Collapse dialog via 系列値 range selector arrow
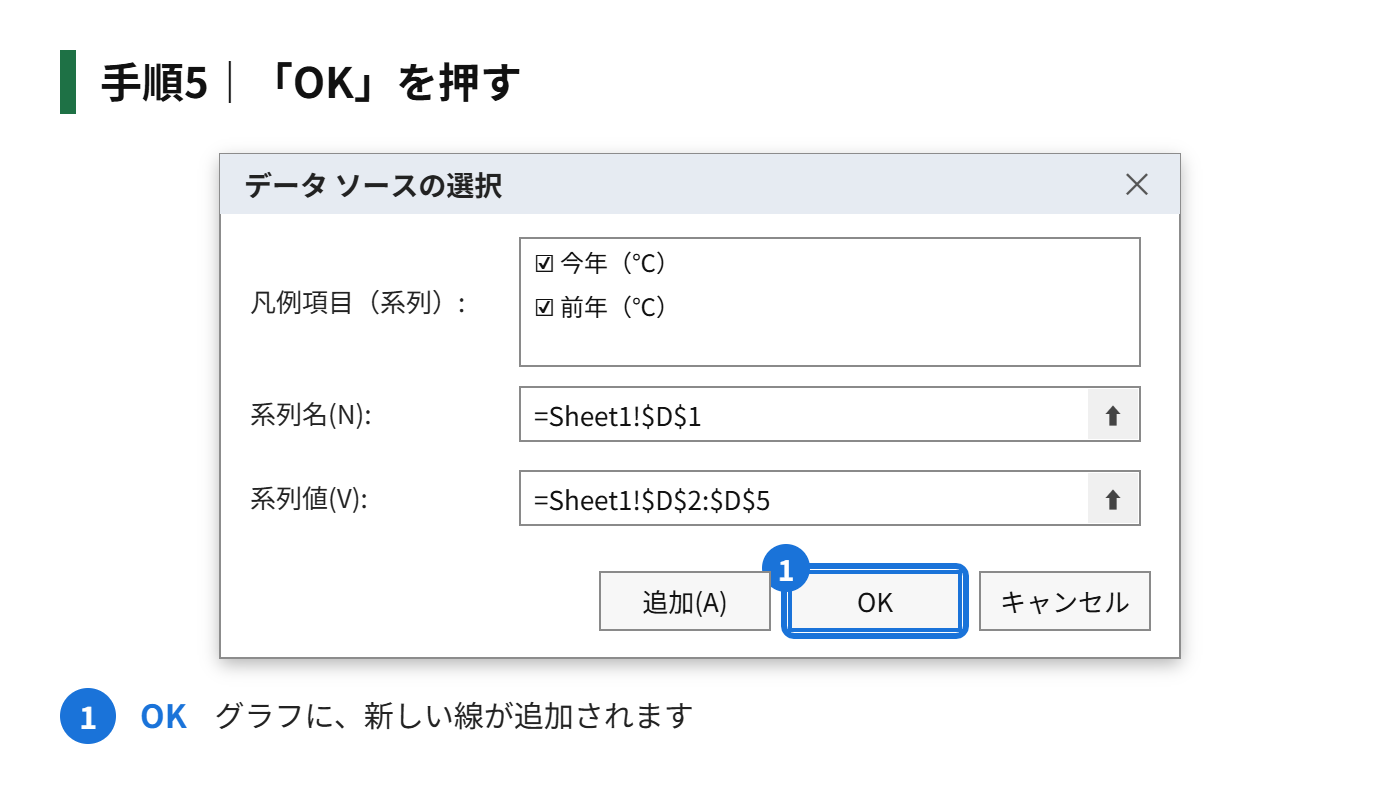1400x792 pixels. (1113, 499)
